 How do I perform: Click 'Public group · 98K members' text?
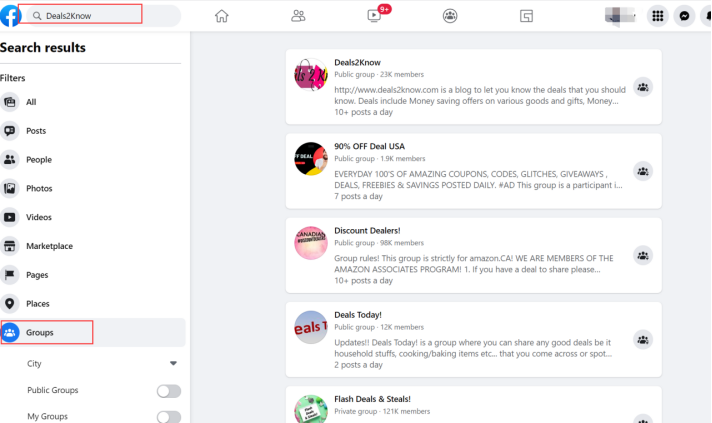tap(379, 243)
